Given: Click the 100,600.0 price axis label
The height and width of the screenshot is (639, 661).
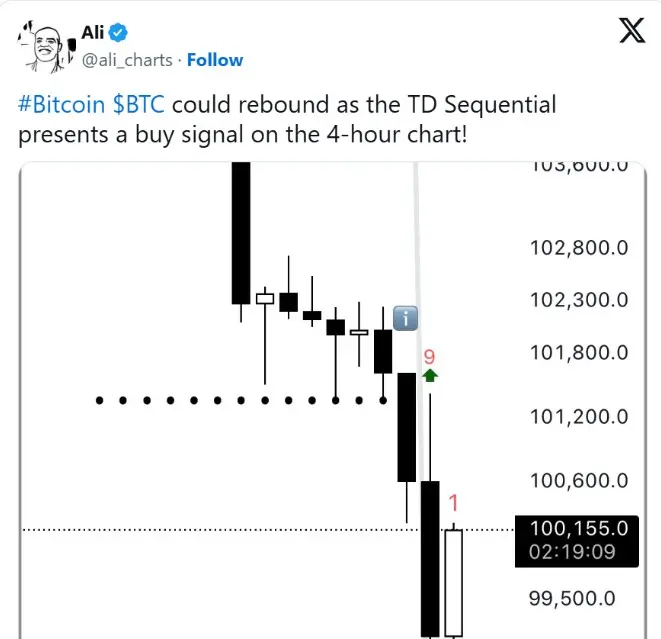Looking at the screenshot, I should tap(579, 480).
